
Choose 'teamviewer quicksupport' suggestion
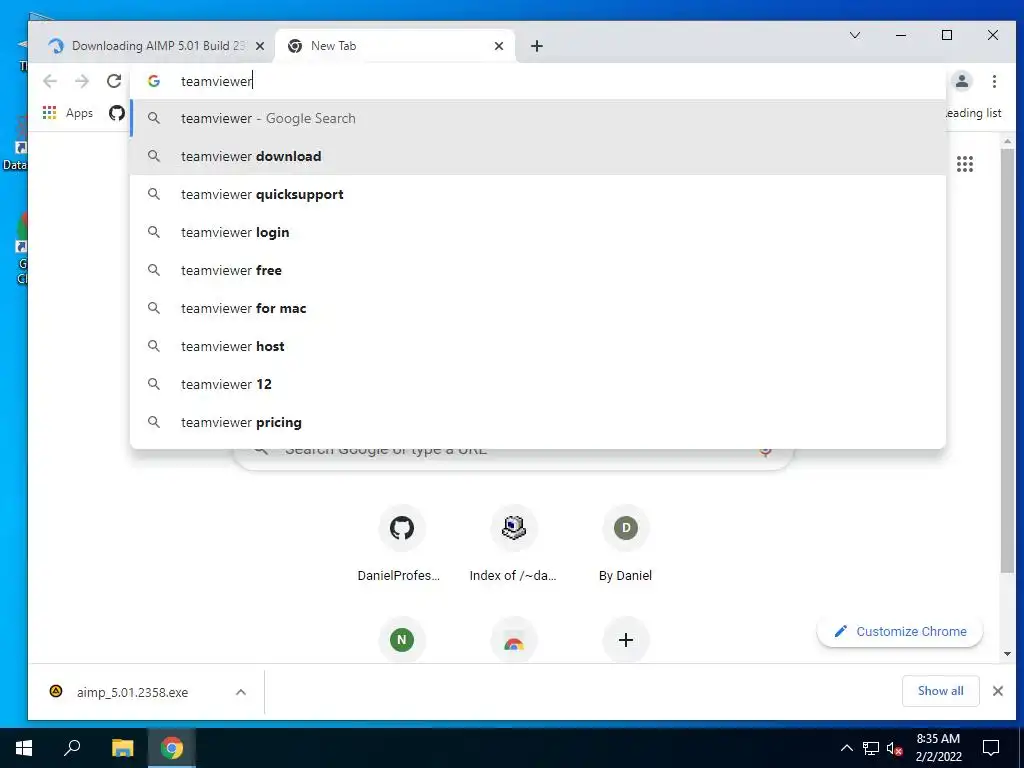pyautogui.click(x=538, y=194)
